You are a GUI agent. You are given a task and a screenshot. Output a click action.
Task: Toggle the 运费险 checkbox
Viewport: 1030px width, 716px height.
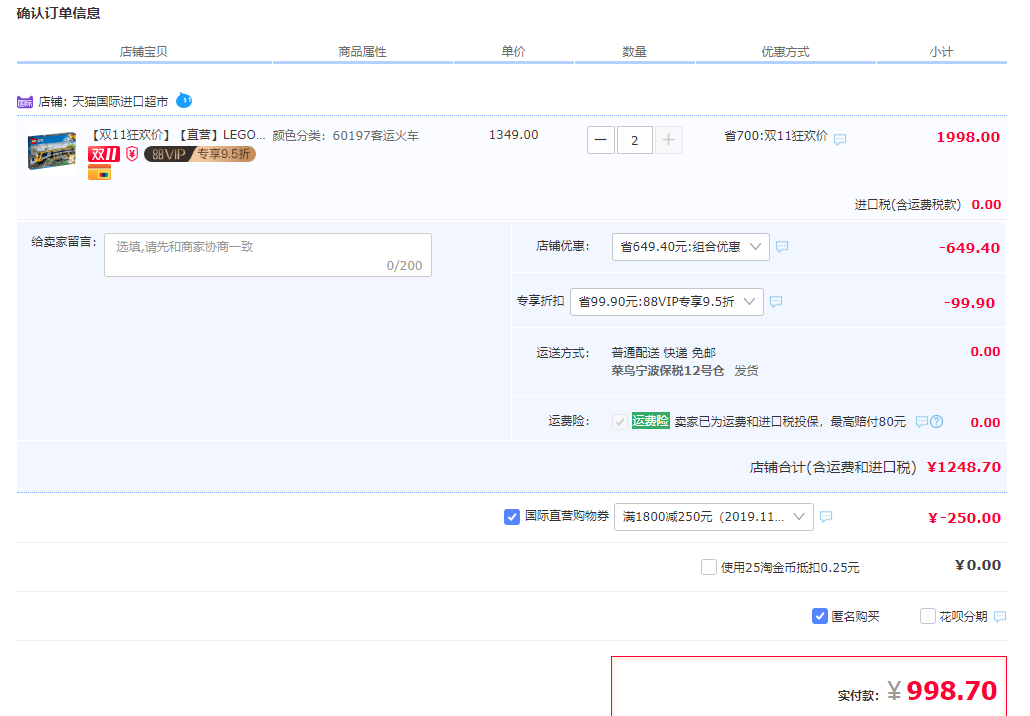click(619, 422)
